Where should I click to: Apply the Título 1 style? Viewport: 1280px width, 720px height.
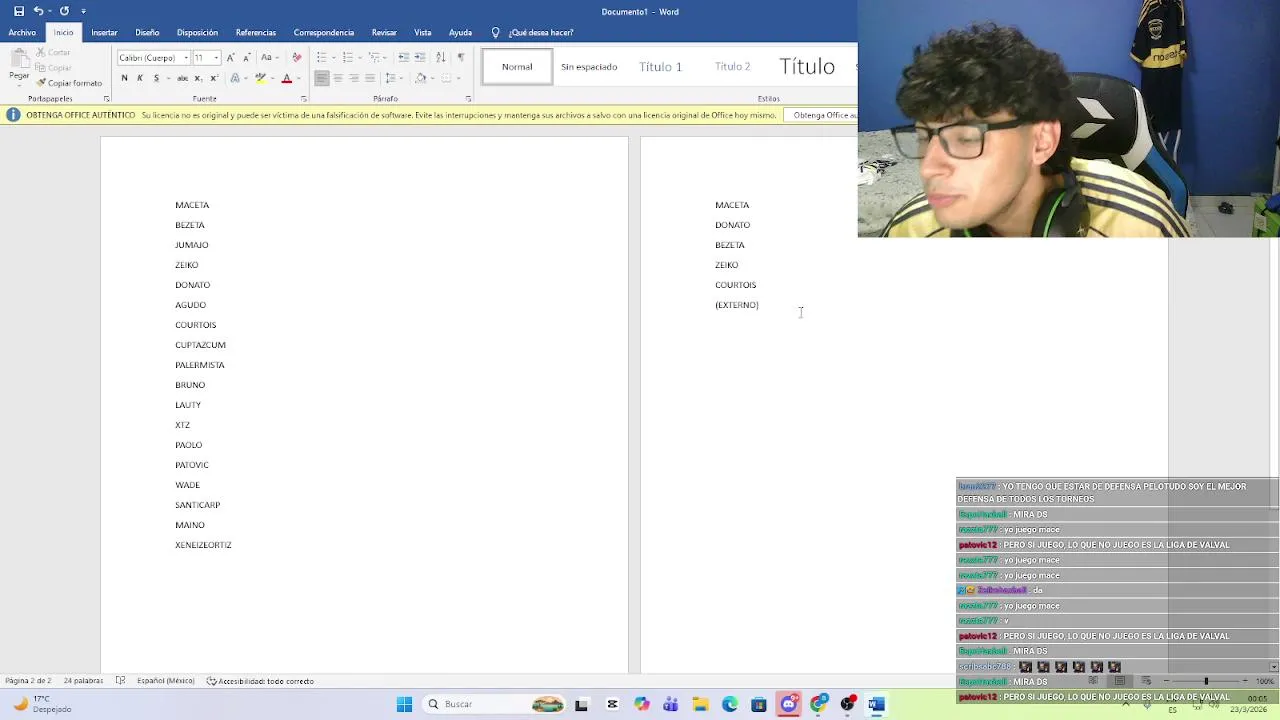pos(660,67)
